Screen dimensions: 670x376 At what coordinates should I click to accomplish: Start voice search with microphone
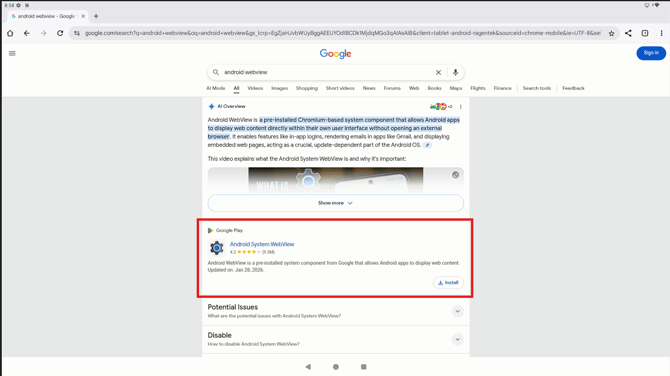pyautogui.click(x=455, y=72)
